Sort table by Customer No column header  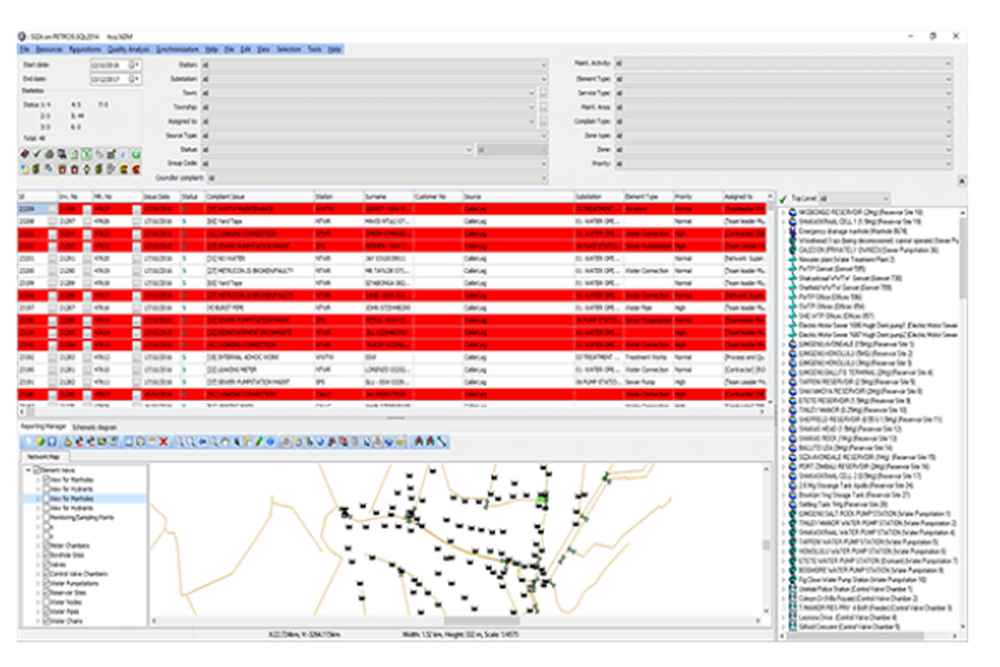438,196
